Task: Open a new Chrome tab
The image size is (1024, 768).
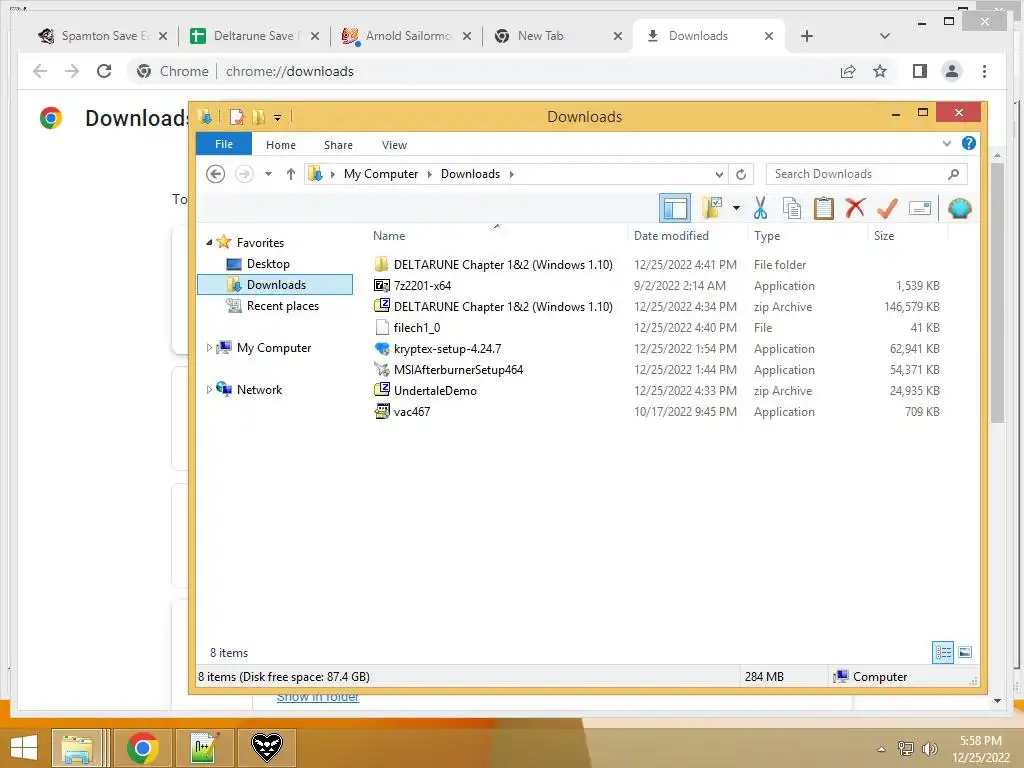Action: [807, 36]
